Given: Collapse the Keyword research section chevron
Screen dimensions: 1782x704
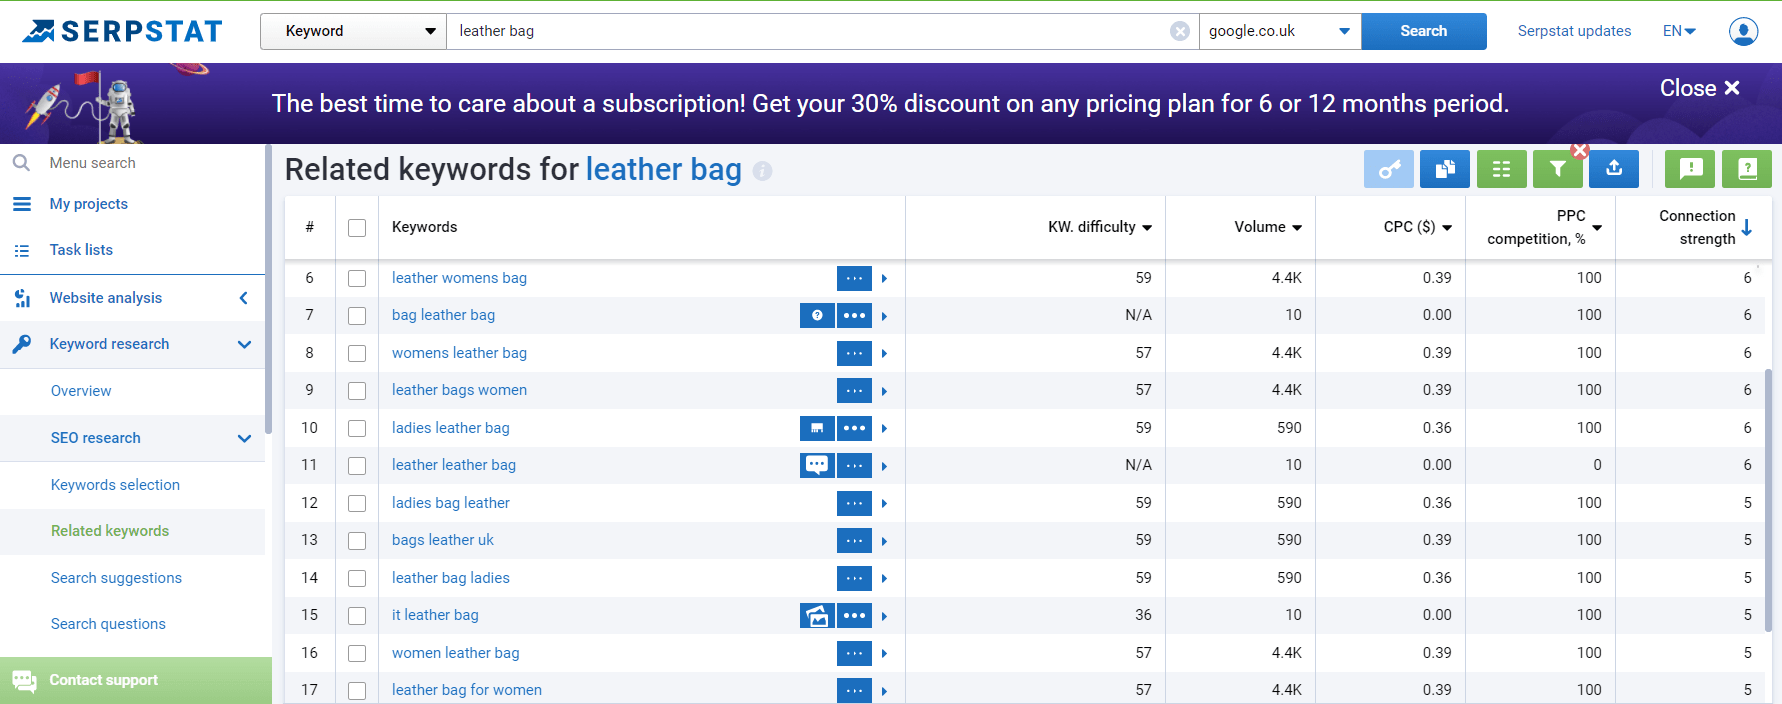Looking at the screenshot, I should (x=244, y=344).
